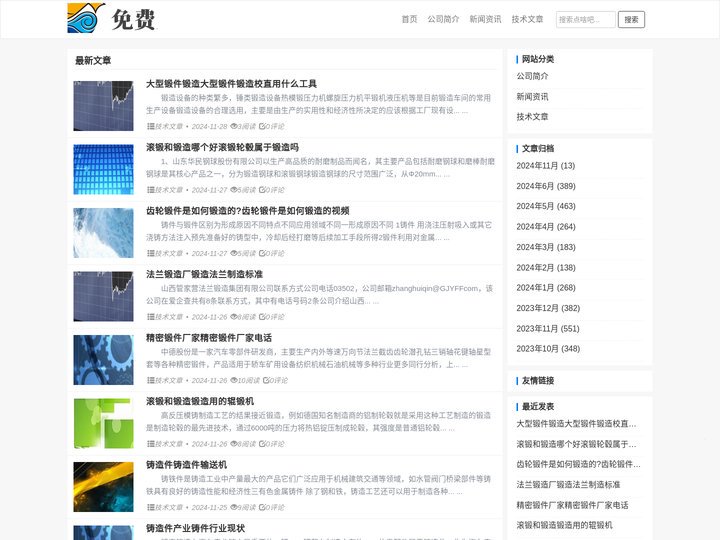Click green thumbnail of 辊锻机 article
Image resolution: width=720 pixels, height=540 pixels.
103,423
